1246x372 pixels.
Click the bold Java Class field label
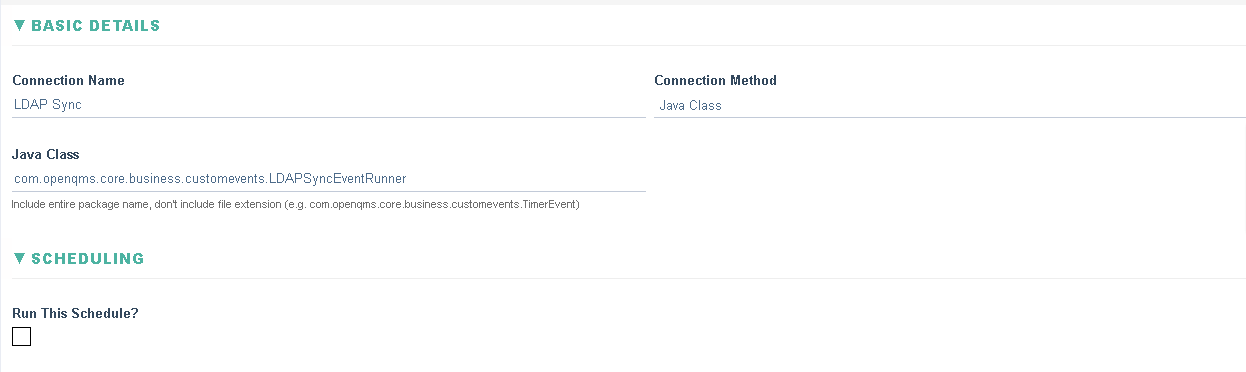(x=46, y=154)
